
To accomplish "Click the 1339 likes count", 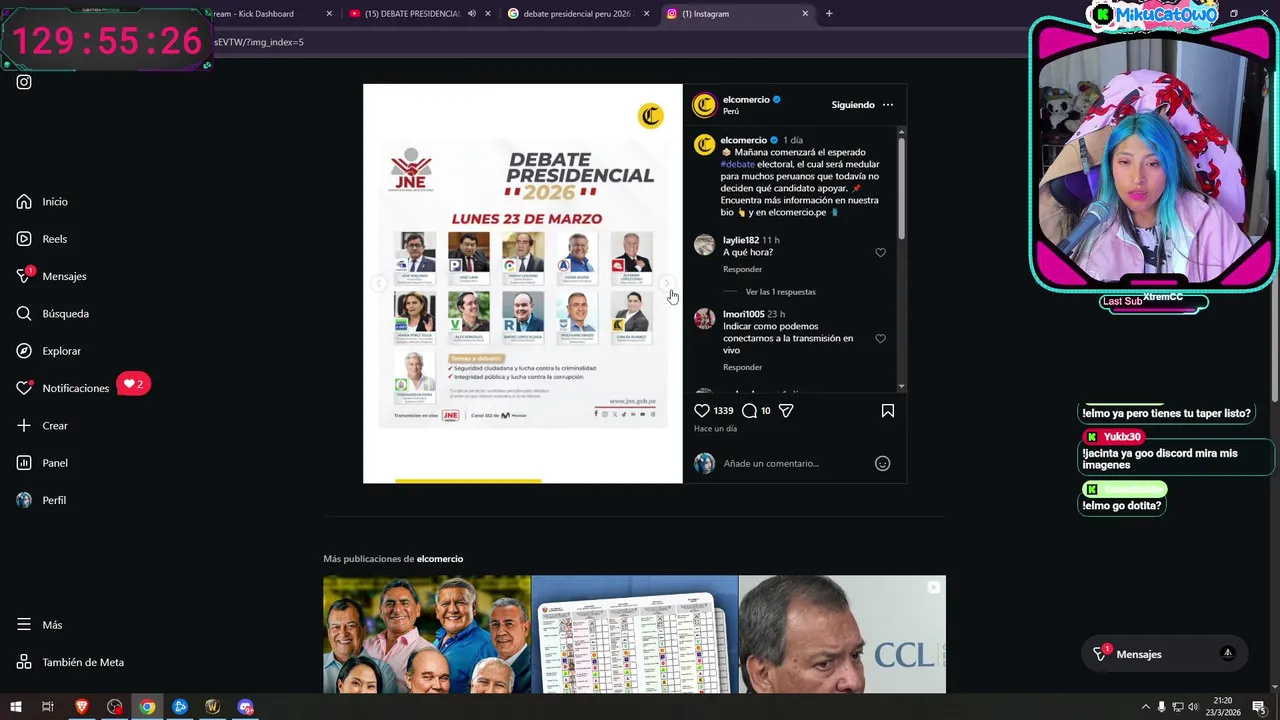I will [x=723, y=411].
